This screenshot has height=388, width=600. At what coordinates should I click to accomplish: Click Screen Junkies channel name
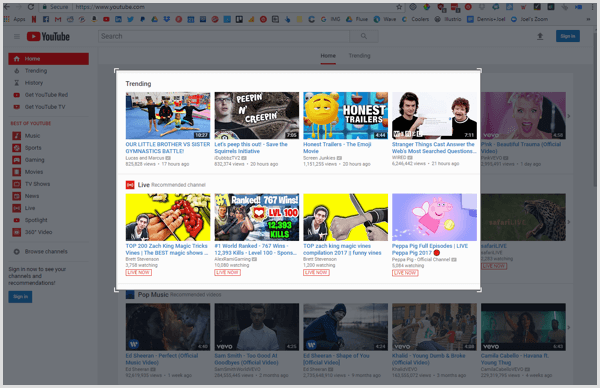click(319, 158)
